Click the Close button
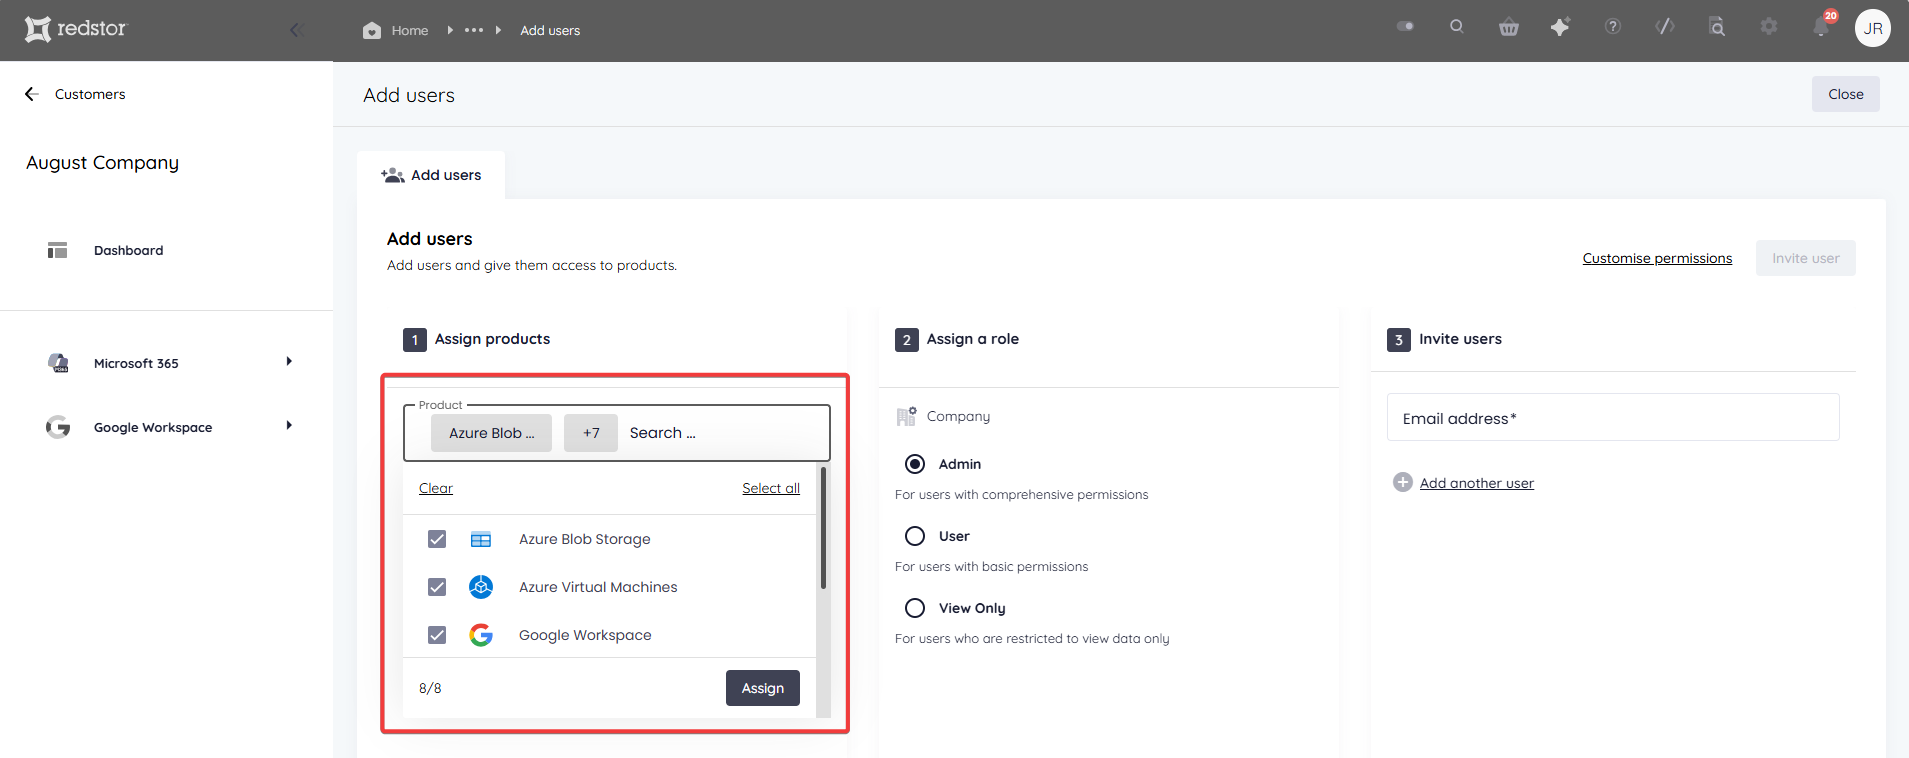The image size is (1909, 758). click(x=1845, y=94)
